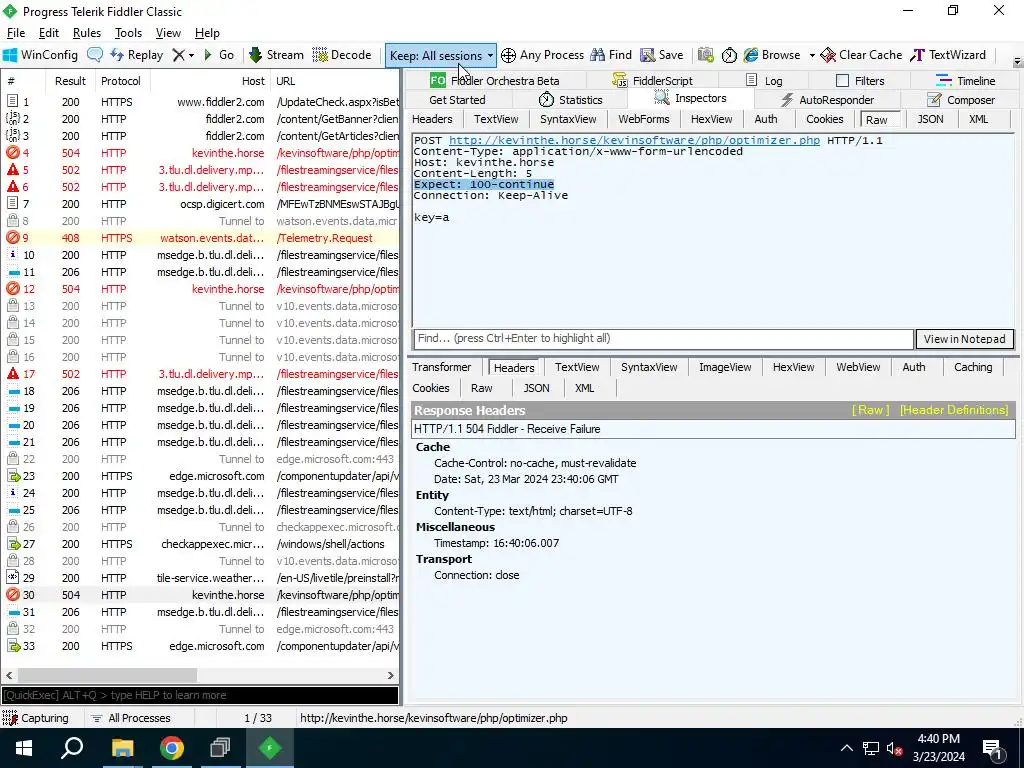The height and width of the screenshot is (768, 1024).
Task: Sort sessions by Protocol column
Action: 121,81
